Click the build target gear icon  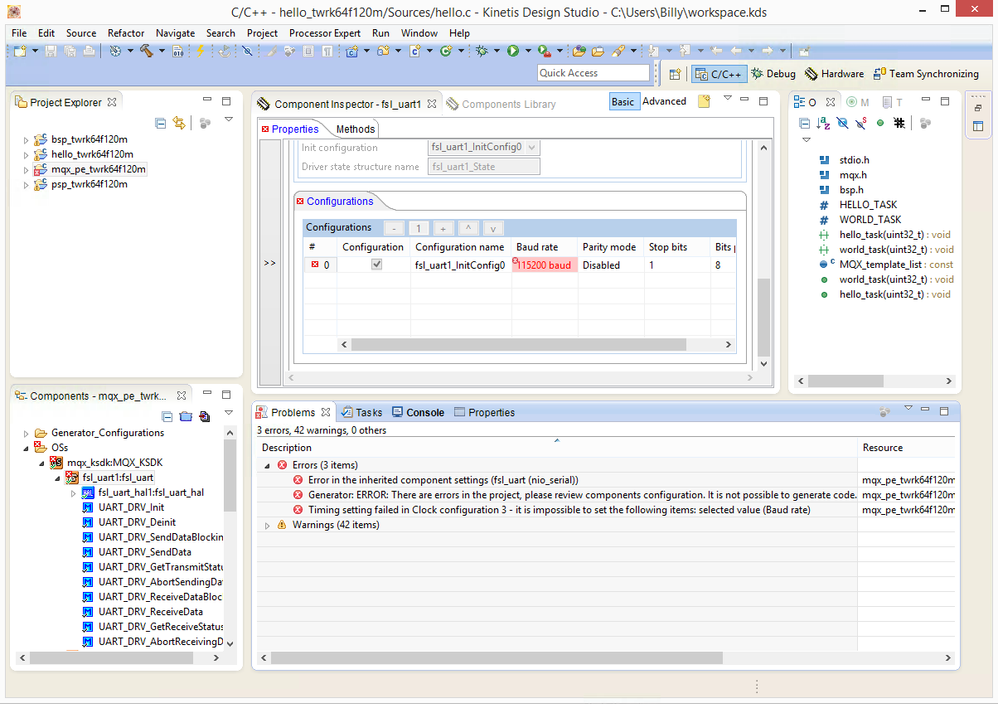(x=115, y=52)
